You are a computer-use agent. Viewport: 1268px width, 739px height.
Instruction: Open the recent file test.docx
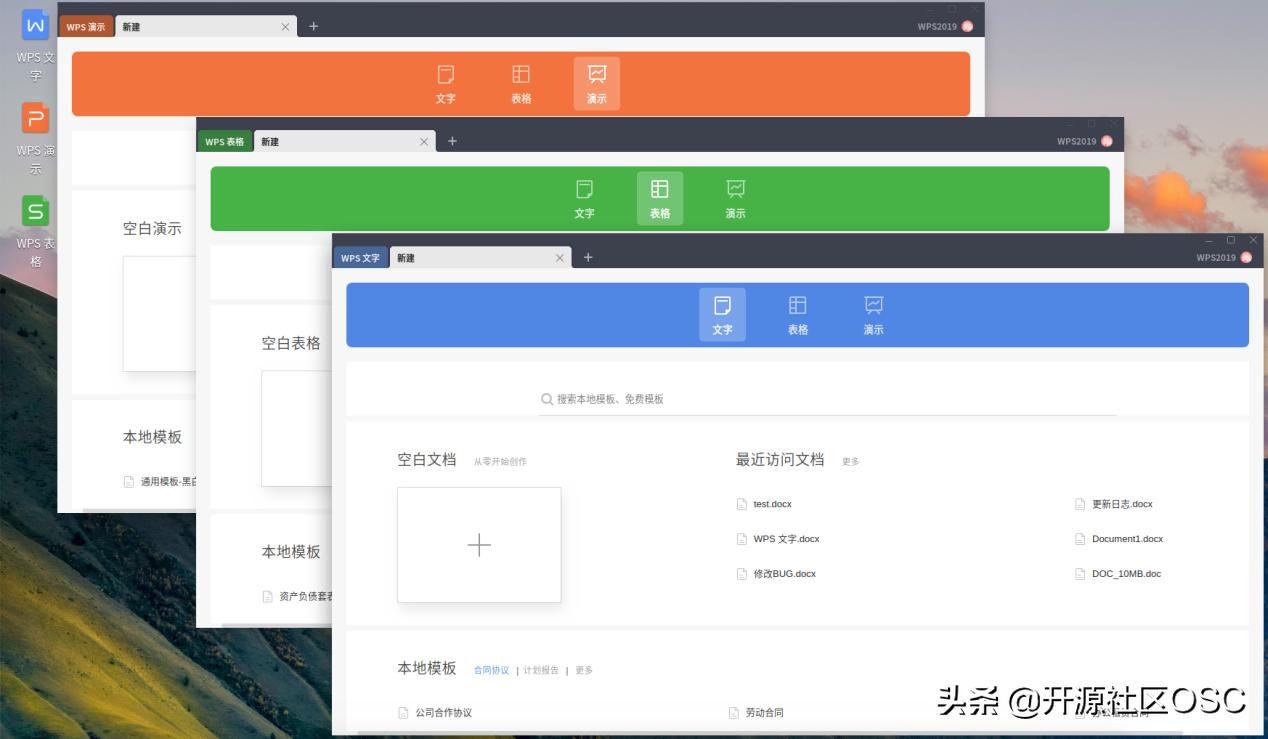(772, 504)
